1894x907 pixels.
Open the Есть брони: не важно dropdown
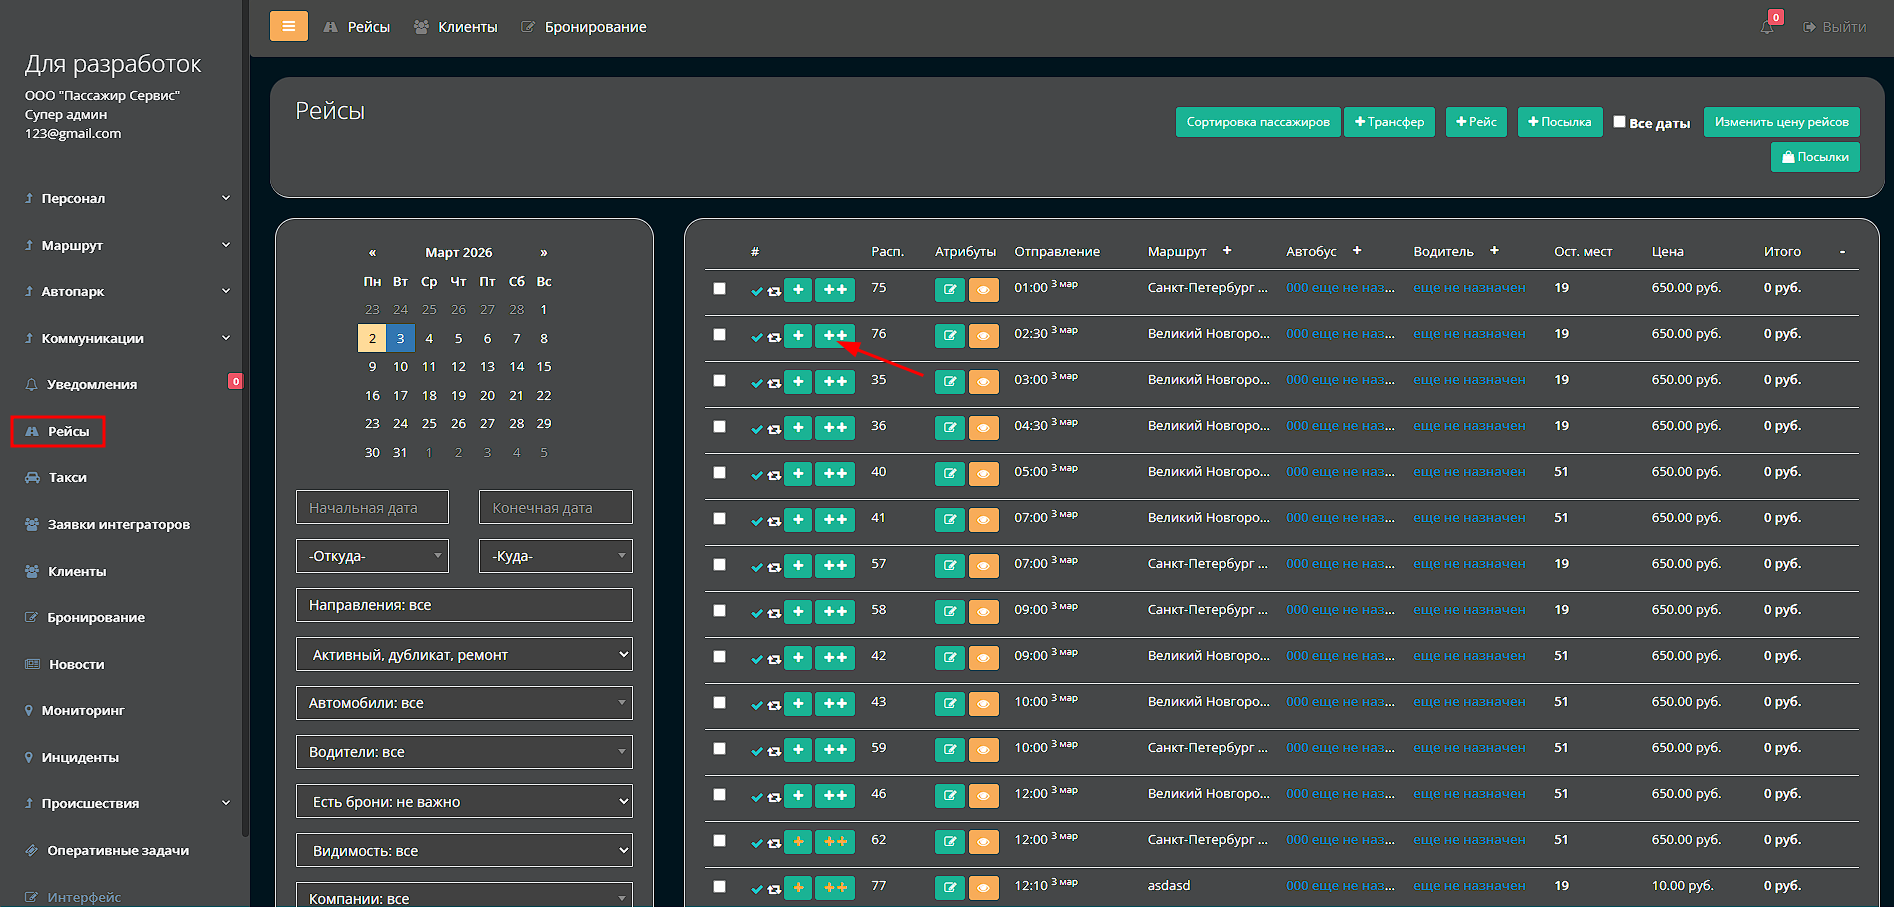tap(464, 802)
